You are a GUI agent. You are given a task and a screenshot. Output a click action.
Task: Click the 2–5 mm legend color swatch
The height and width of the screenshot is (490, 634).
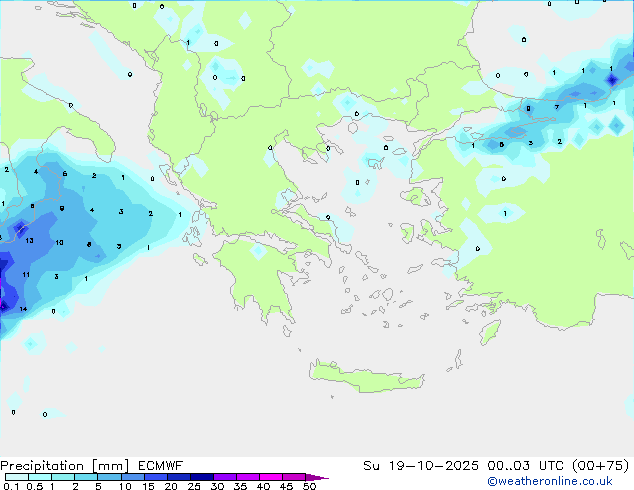(86, 477)
